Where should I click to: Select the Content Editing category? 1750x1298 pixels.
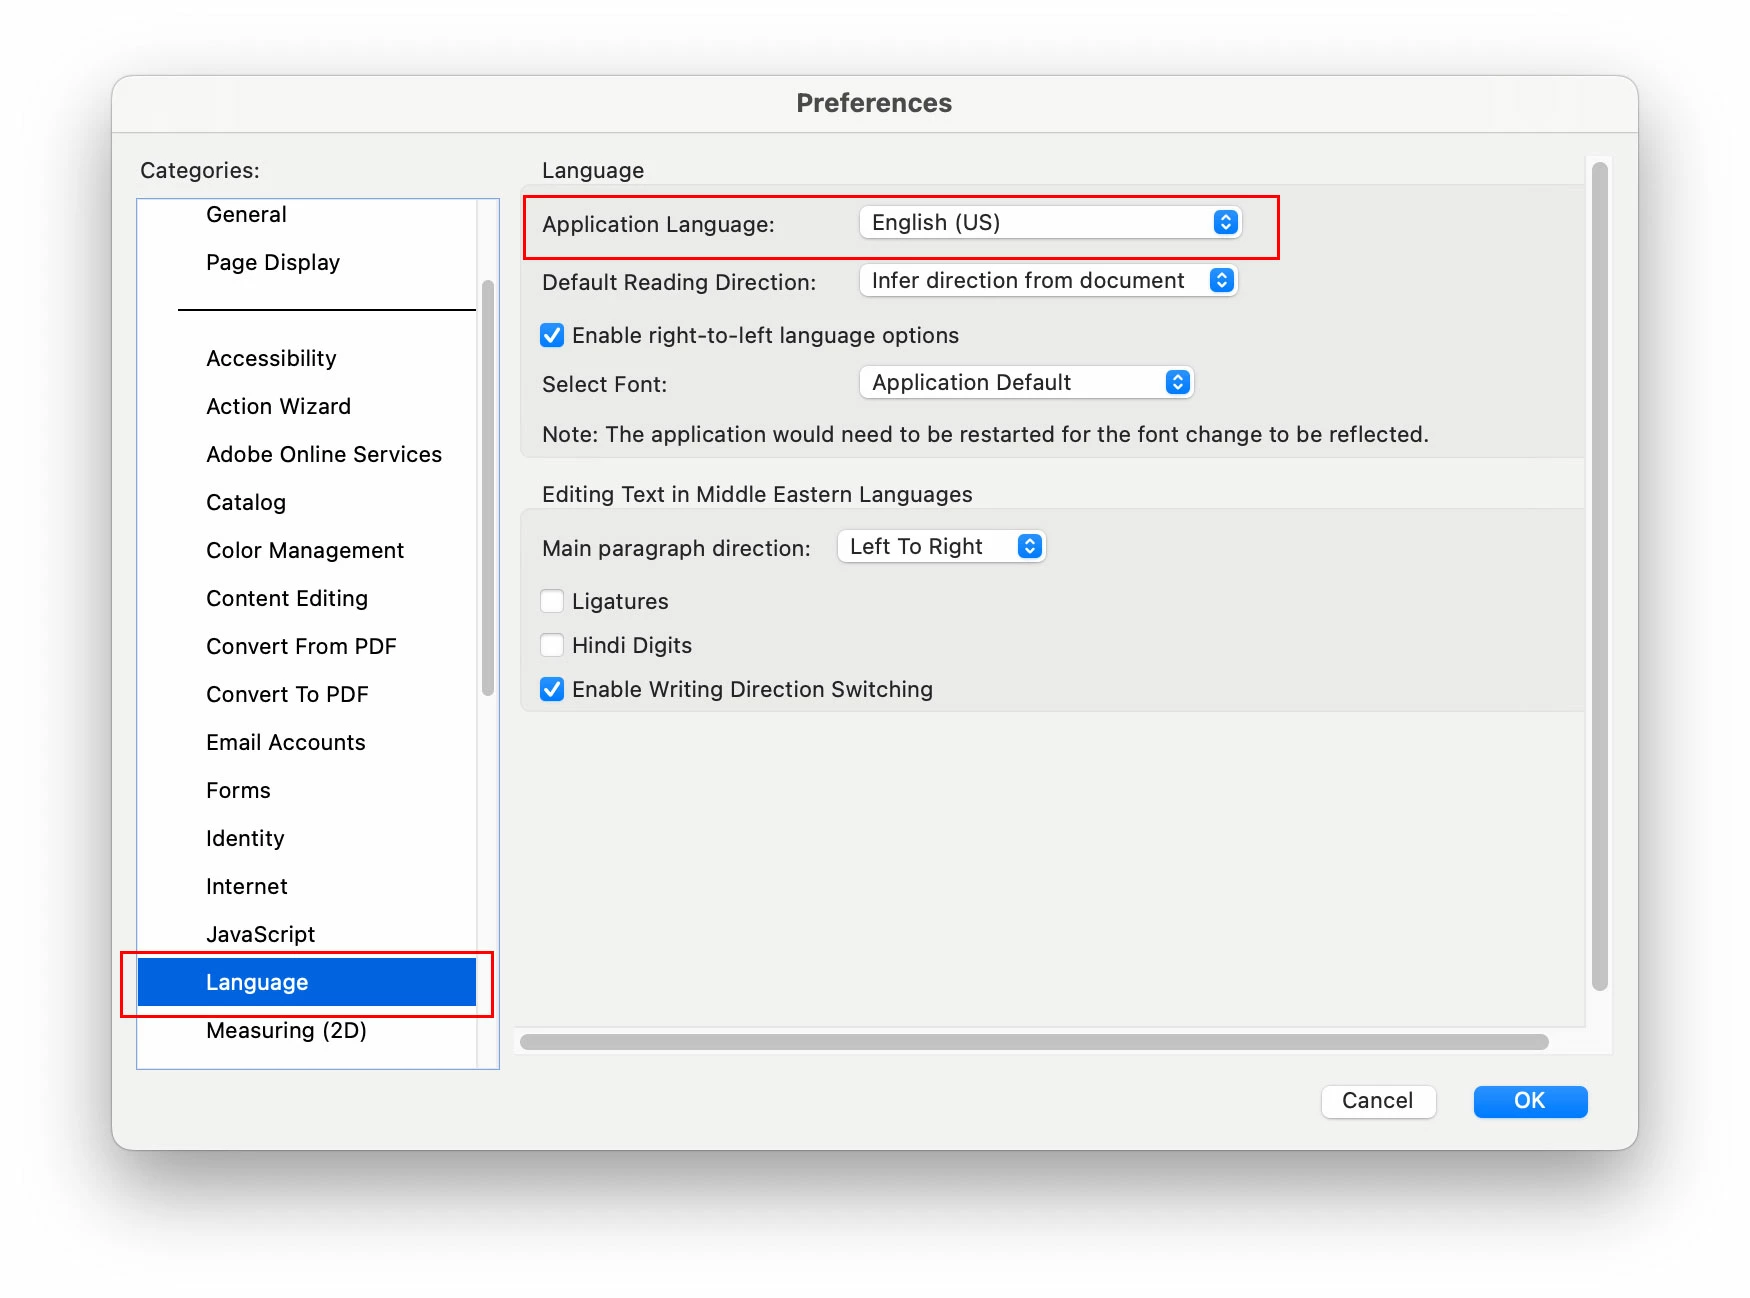coord(307,598)
